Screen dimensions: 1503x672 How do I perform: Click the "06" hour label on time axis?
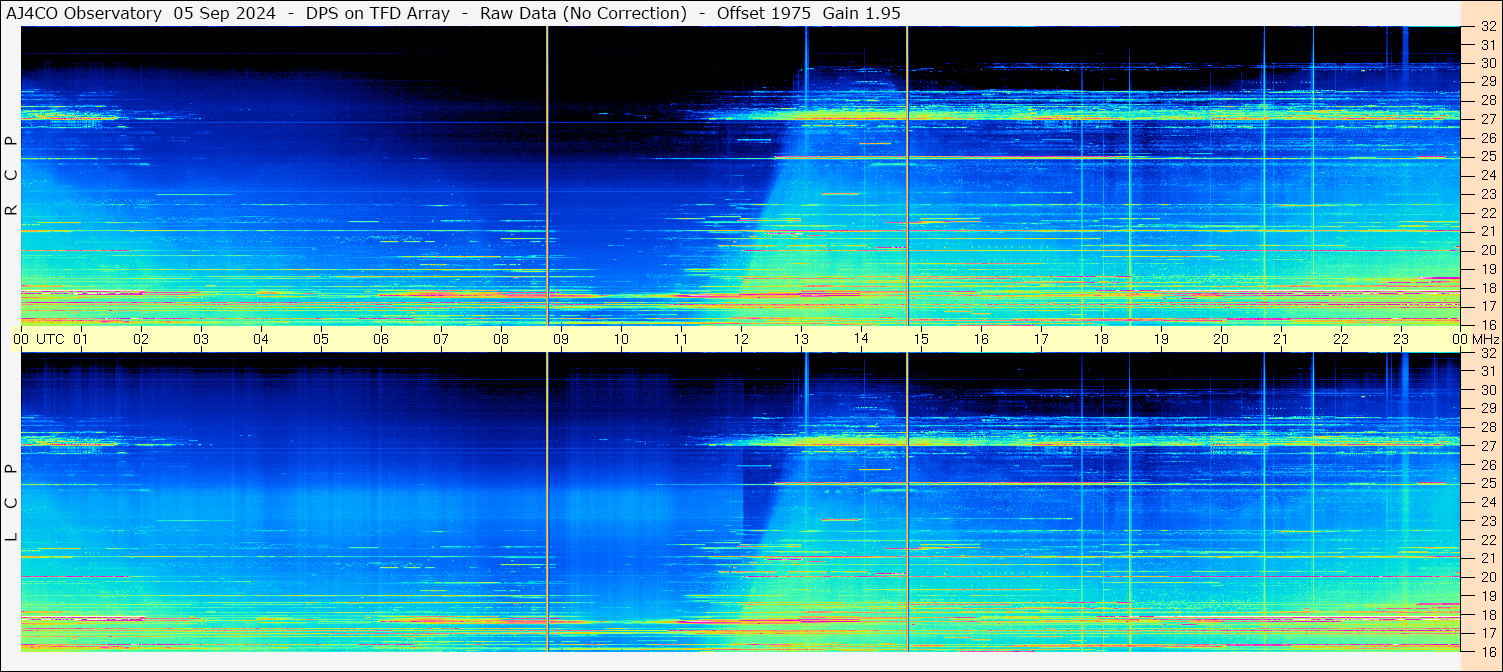[x=381, y=339]
